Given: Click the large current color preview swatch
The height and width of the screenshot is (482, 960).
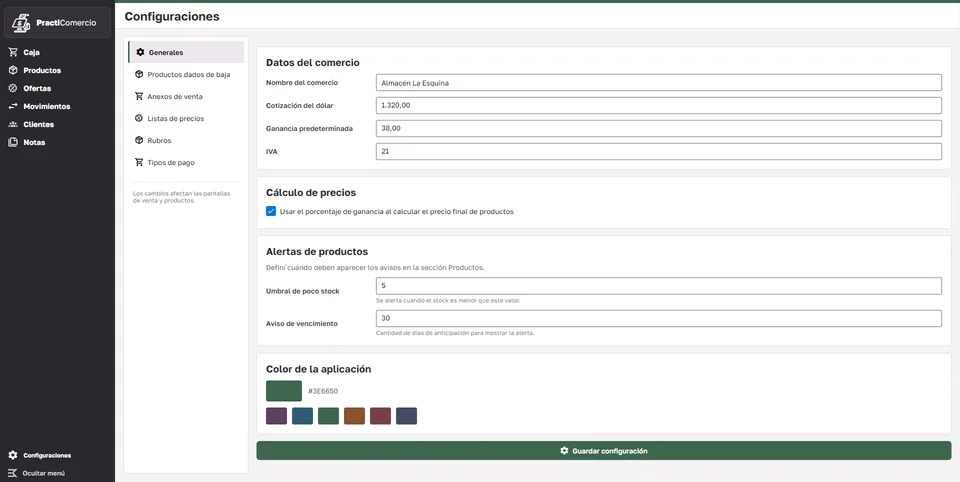Looking at the screenshot, I should click(284, 391).
